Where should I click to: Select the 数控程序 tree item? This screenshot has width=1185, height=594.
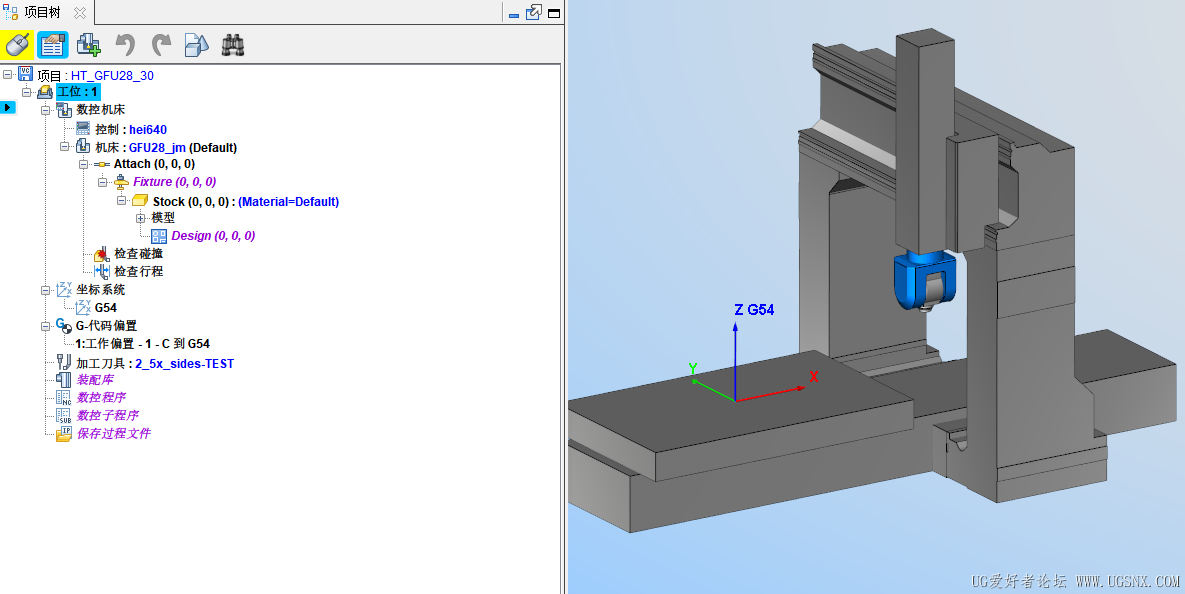click(x=101, y=398)
